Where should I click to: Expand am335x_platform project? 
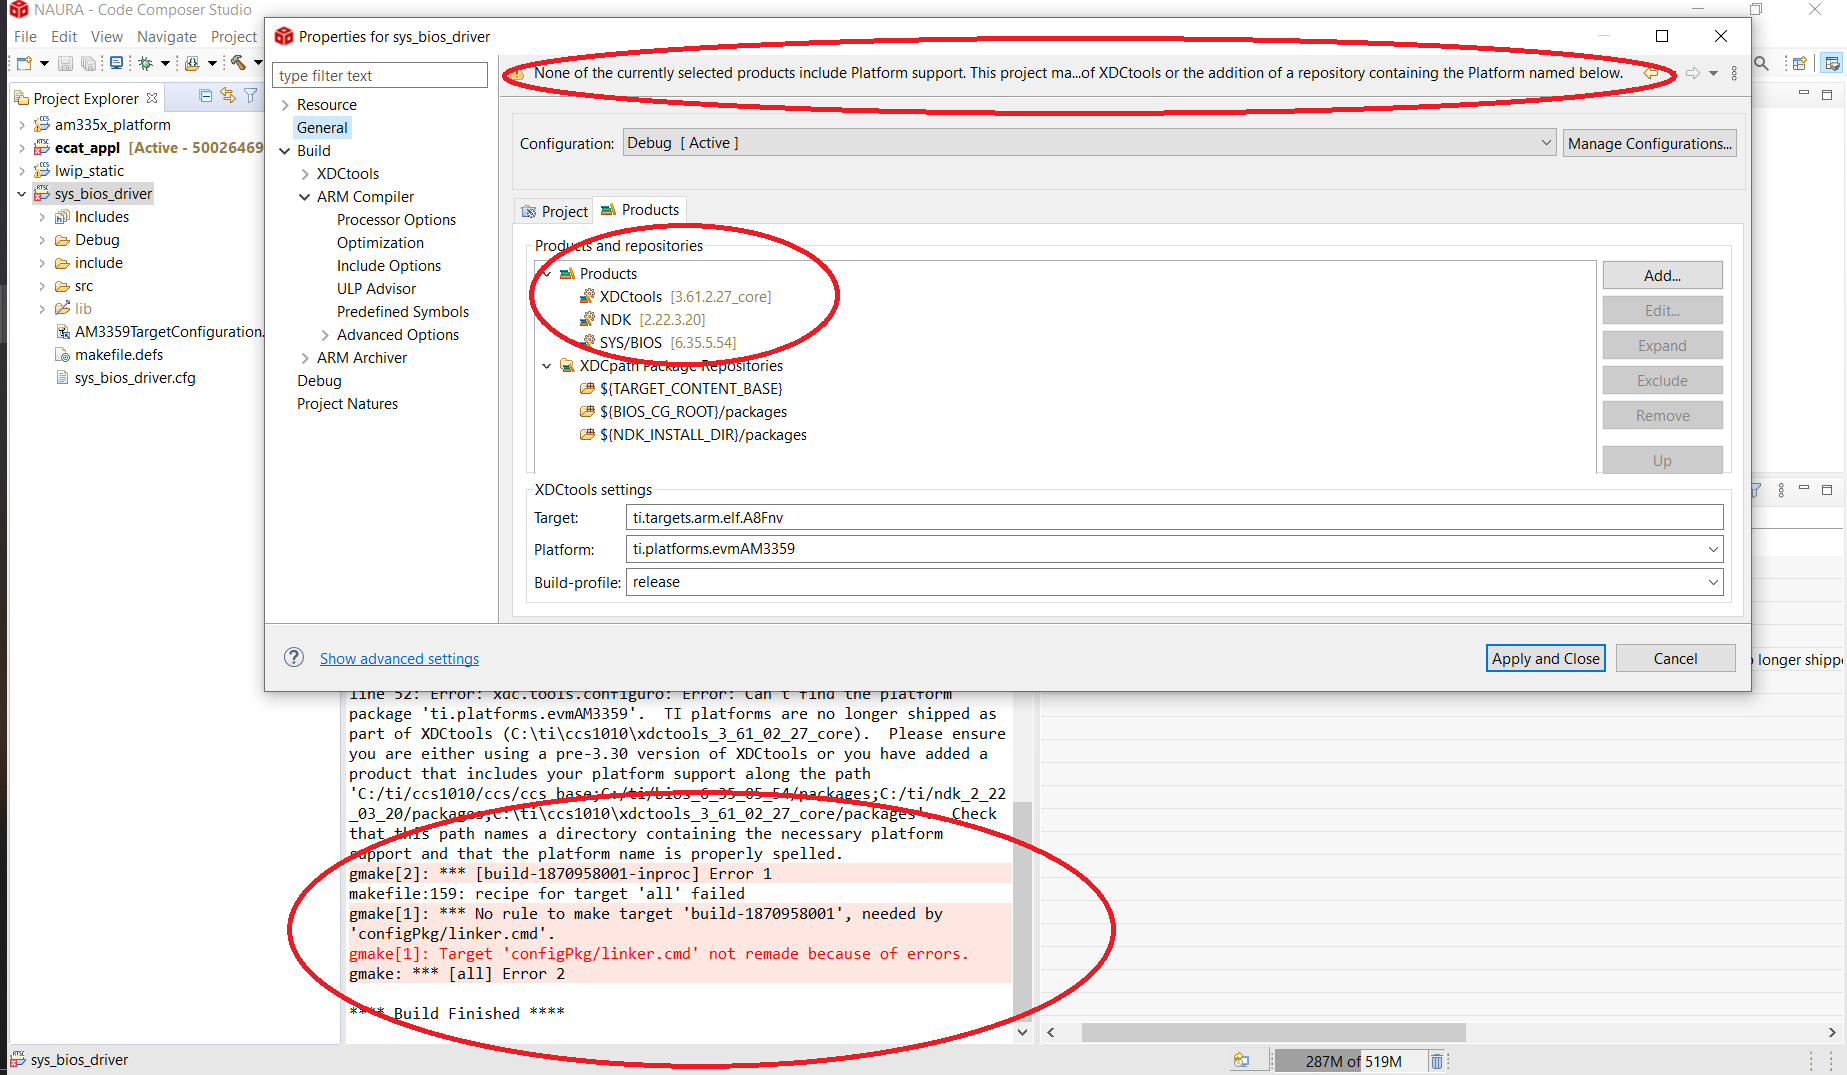pyautogui.click(x=22, y=125)
